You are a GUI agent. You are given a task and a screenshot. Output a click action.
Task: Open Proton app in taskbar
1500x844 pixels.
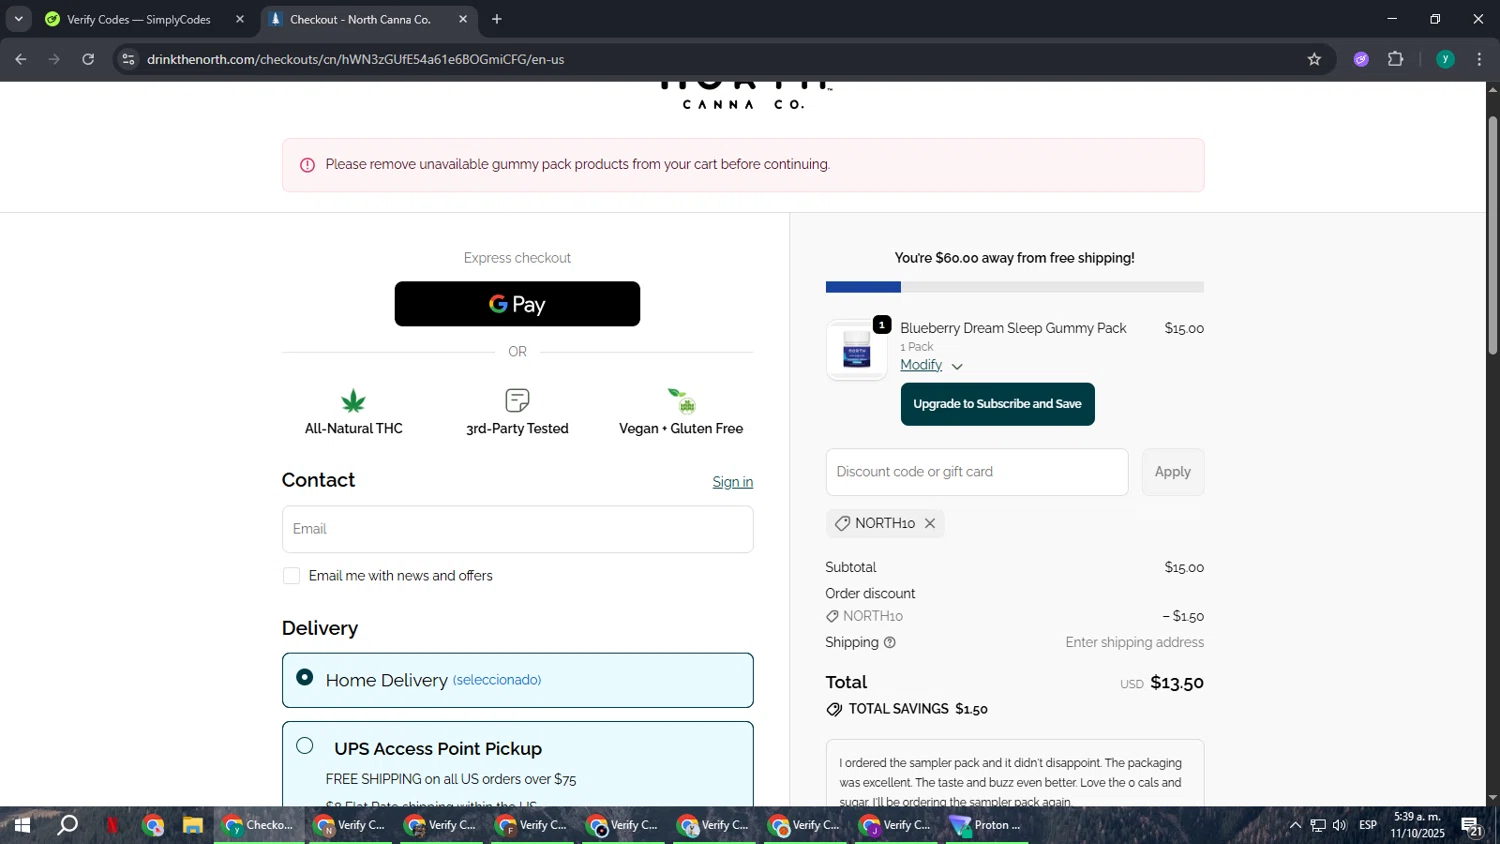988,825
